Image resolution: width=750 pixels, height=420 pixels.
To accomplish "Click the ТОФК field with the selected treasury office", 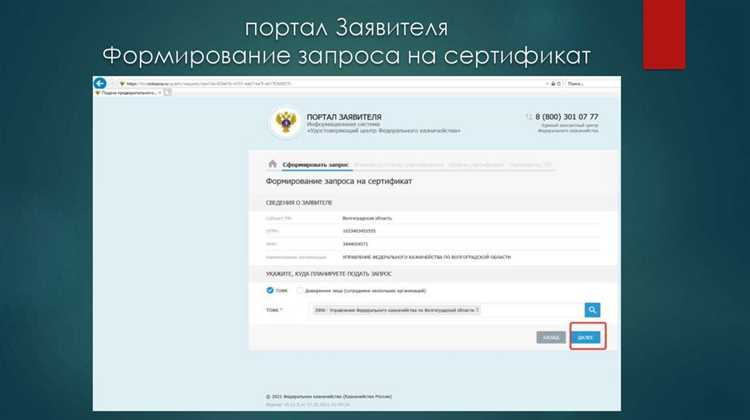I will (446, 310).
